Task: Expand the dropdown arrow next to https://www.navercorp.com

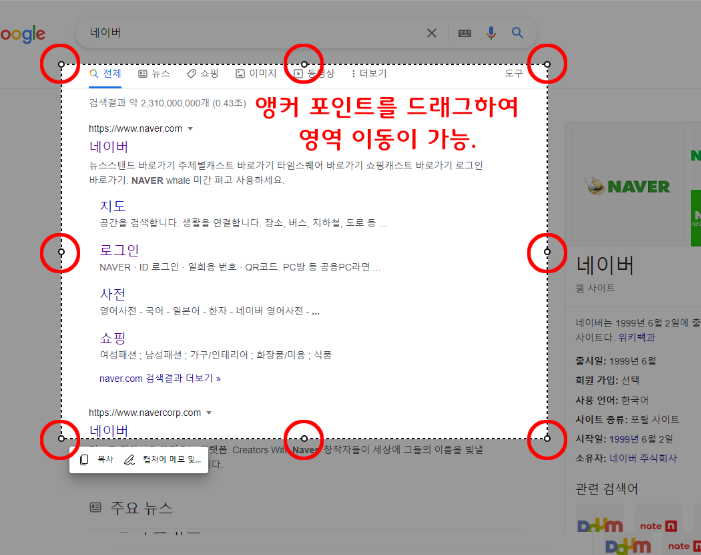Action: click(209, 413)
